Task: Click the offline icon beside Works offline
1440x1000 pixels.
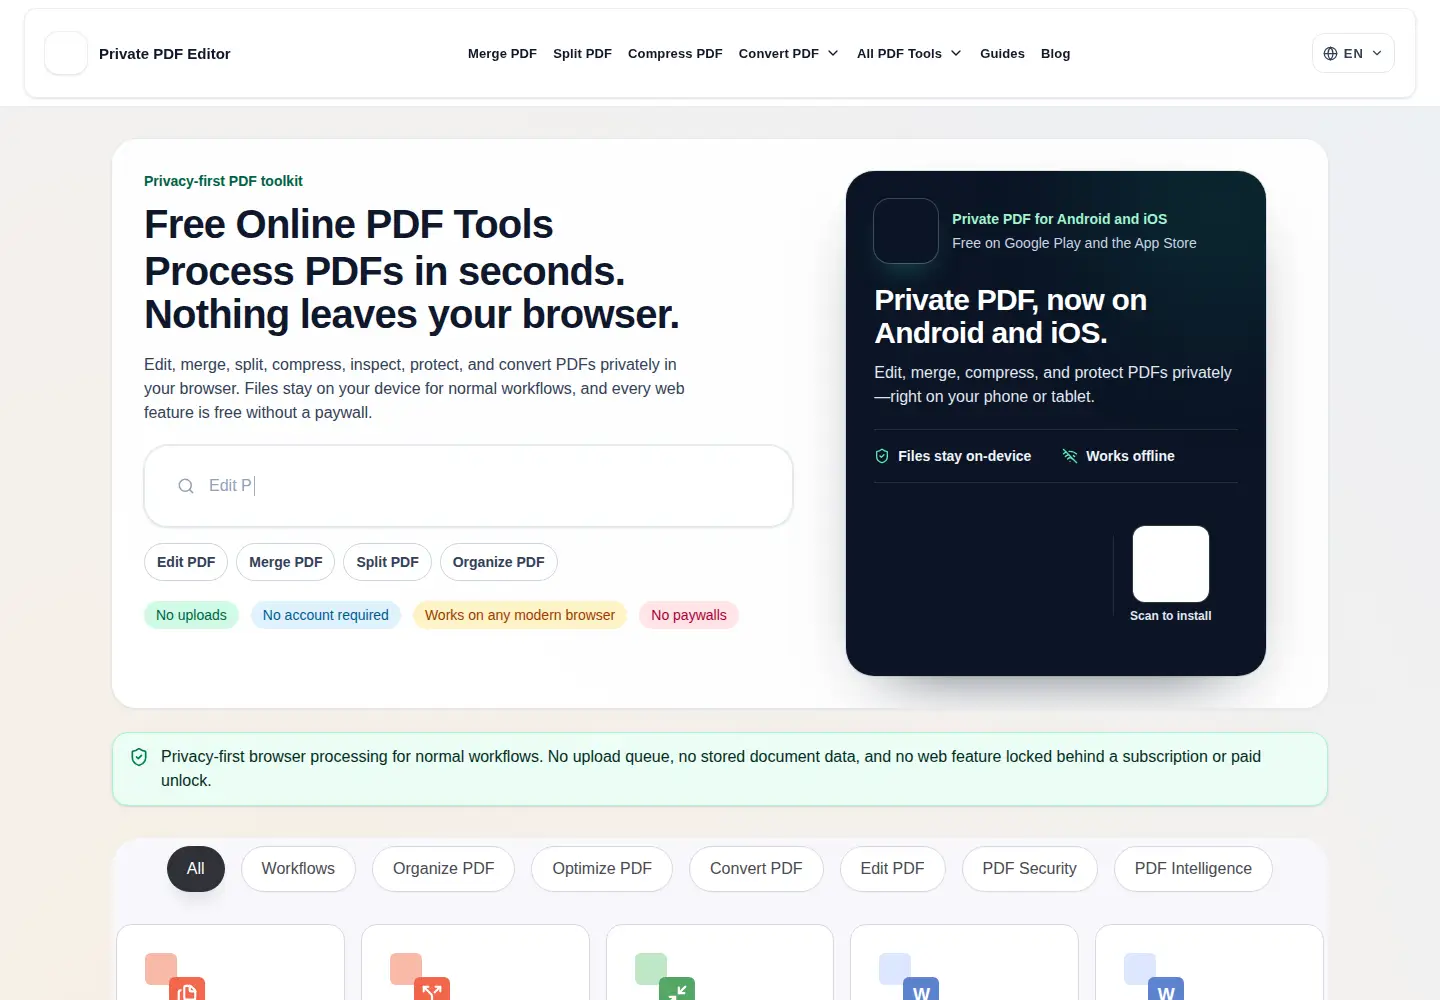Action: [x=1070, y=456]
